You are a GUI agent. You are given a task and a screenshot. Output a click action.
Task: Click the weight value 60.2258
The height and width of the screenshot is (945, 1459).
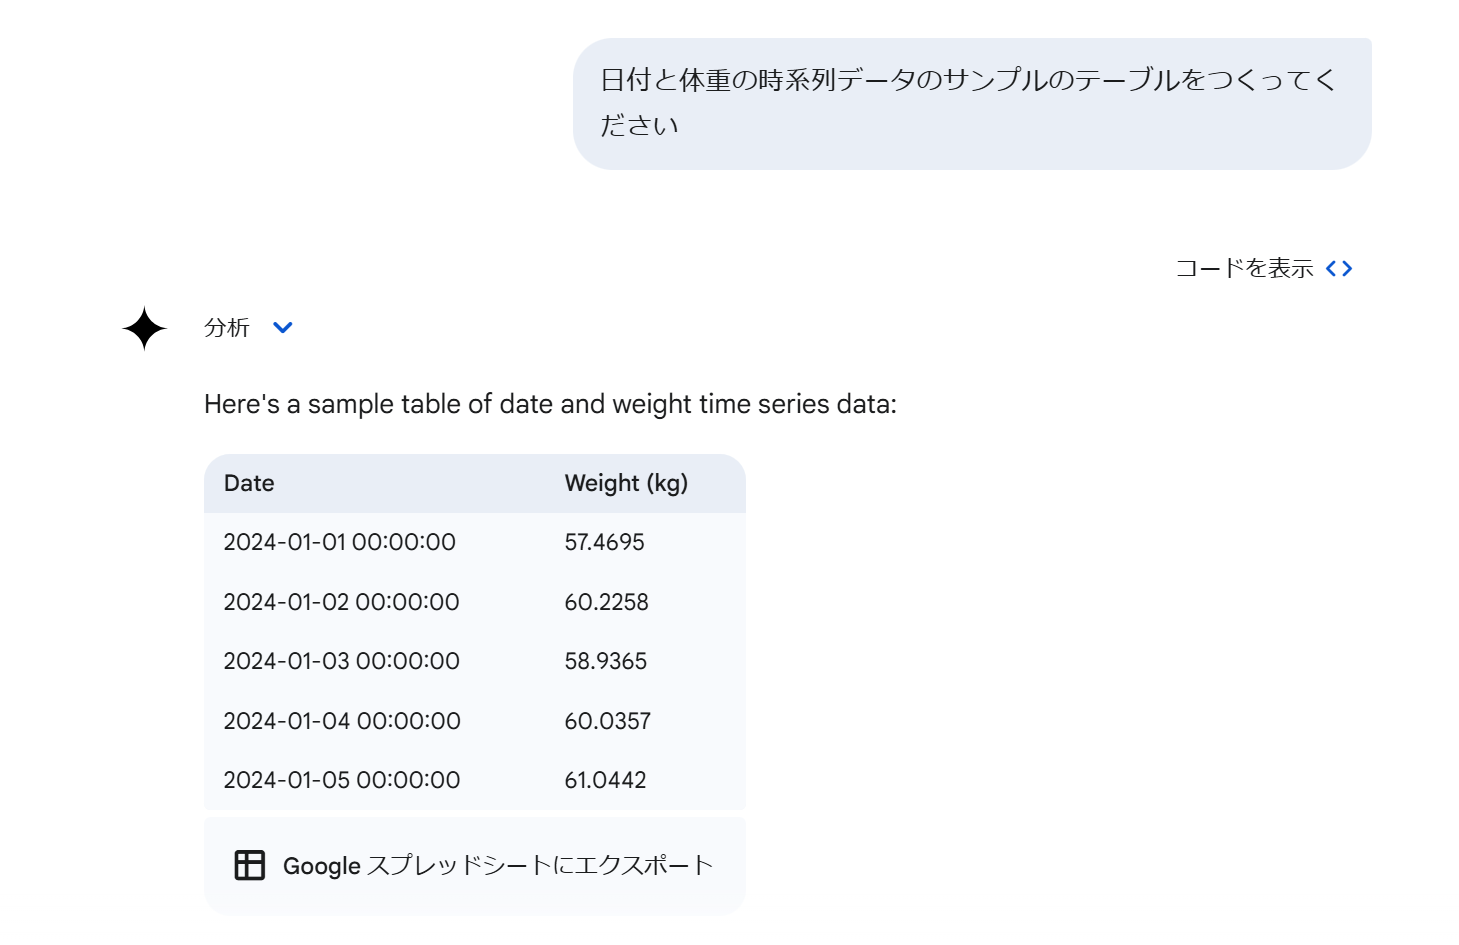click(x=606, y=602)
